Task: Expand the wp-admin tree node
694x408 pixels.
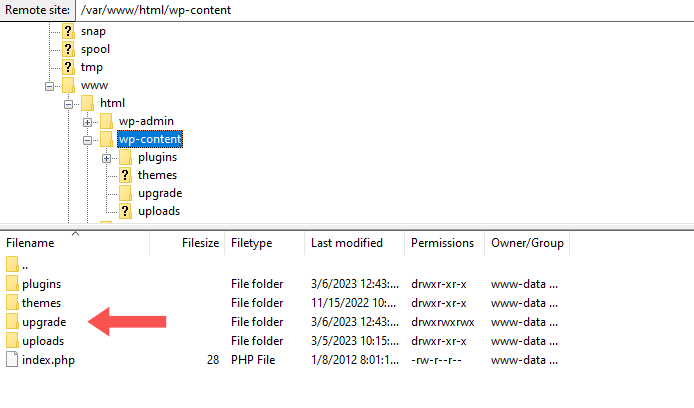Action: 88,121
